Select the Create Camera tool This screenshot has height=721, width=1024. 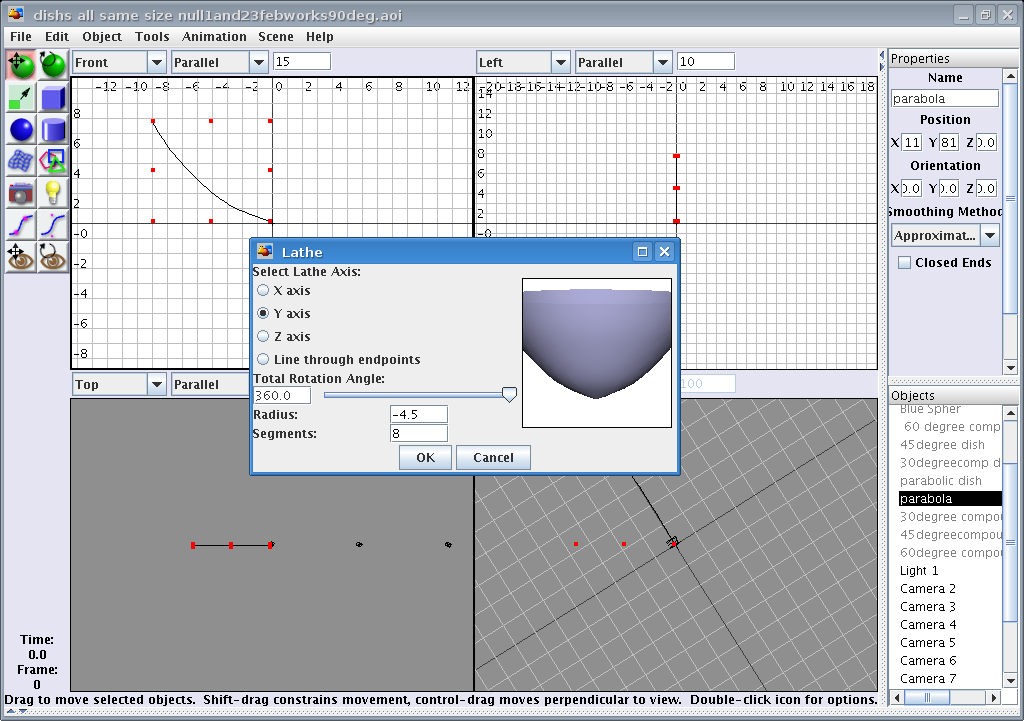21,193
